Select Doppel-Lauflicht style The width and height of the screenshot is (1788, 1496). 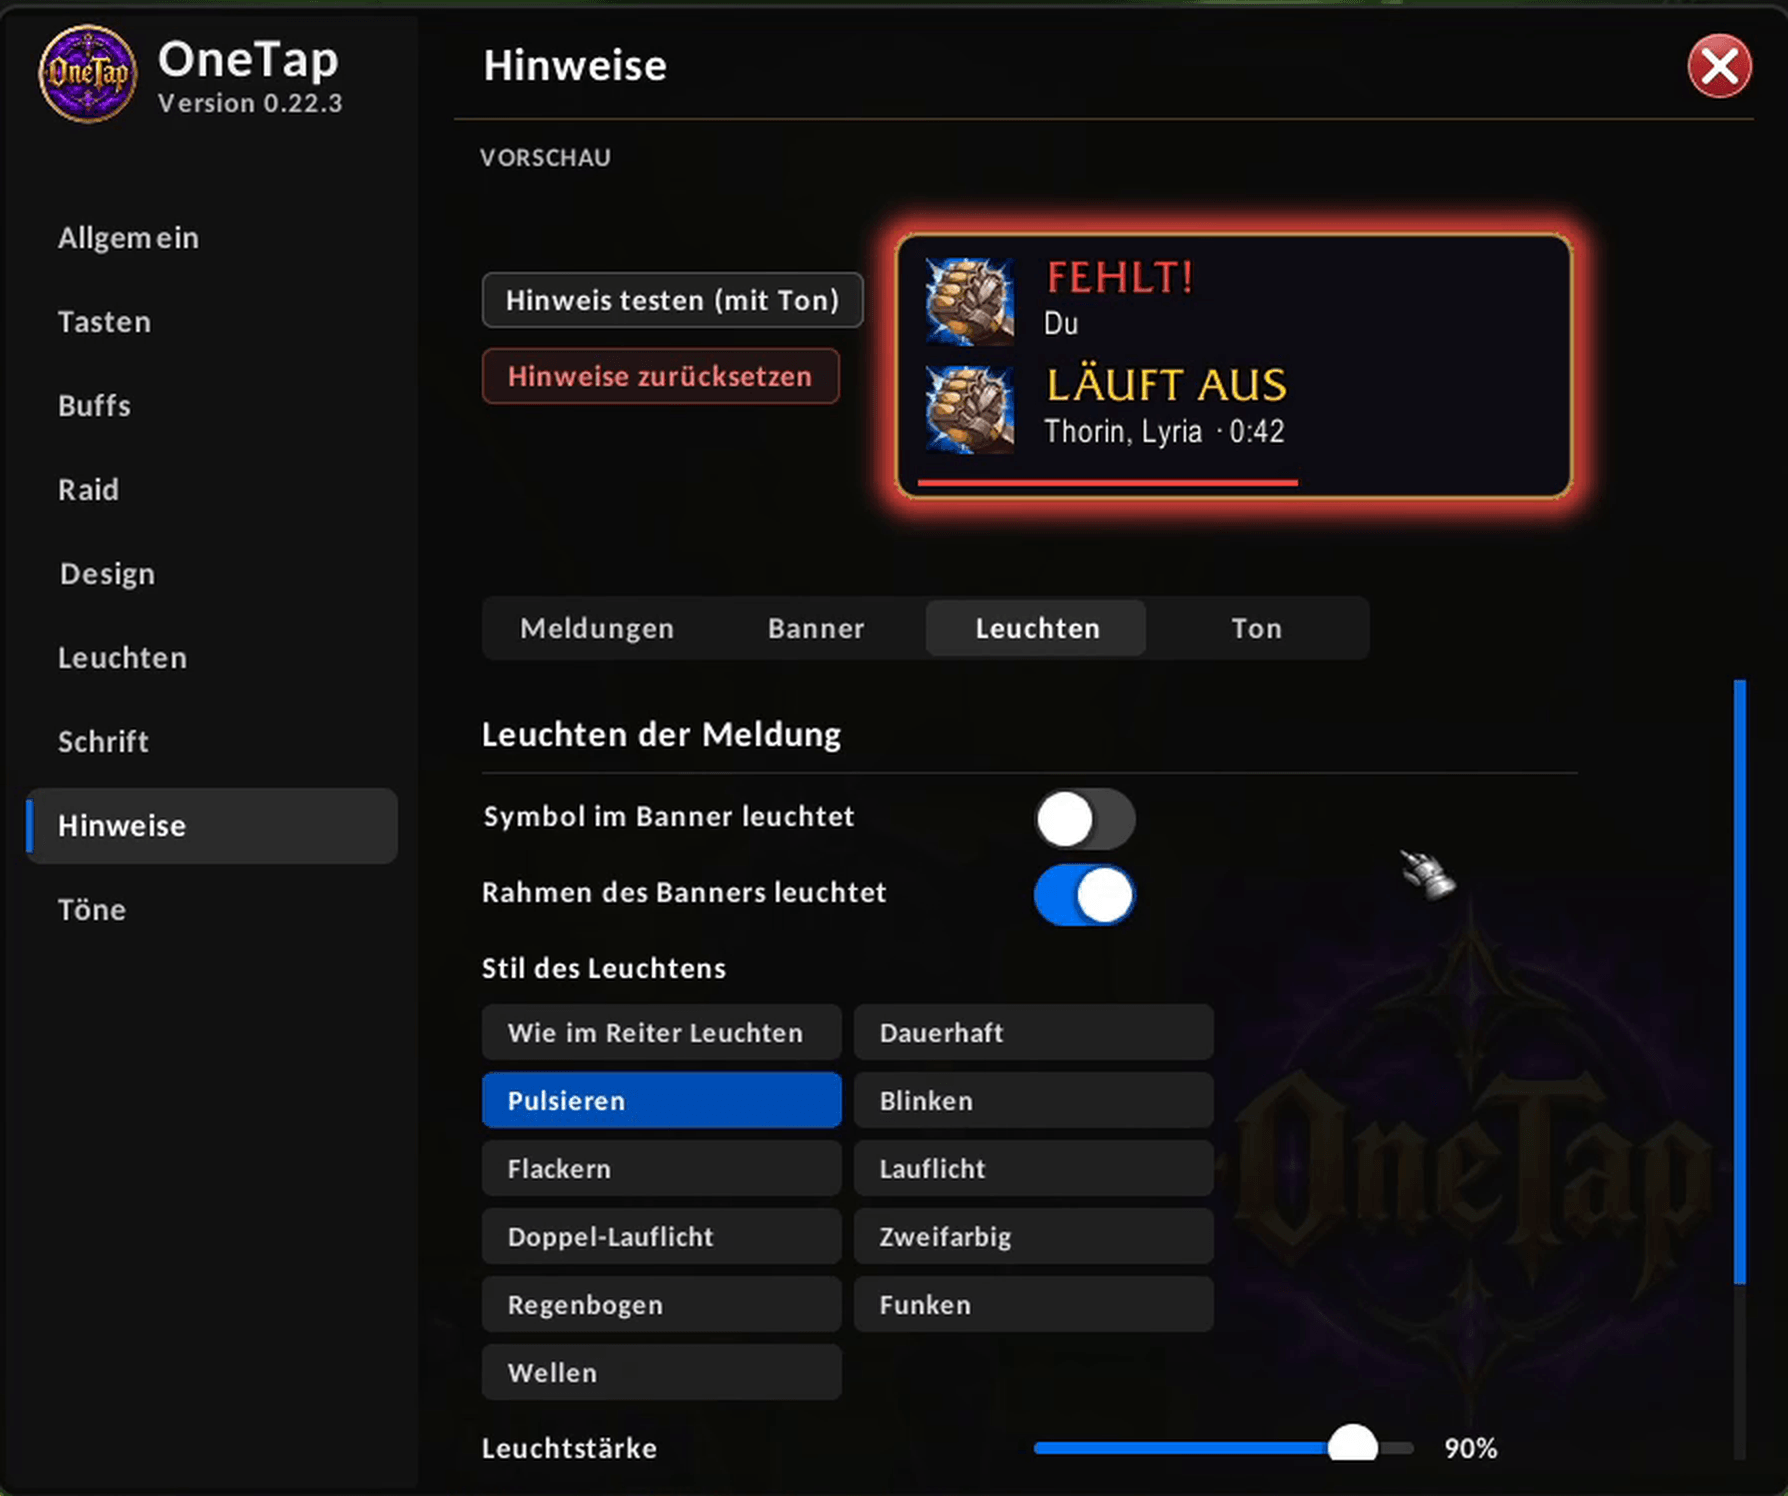point(661,1236)
